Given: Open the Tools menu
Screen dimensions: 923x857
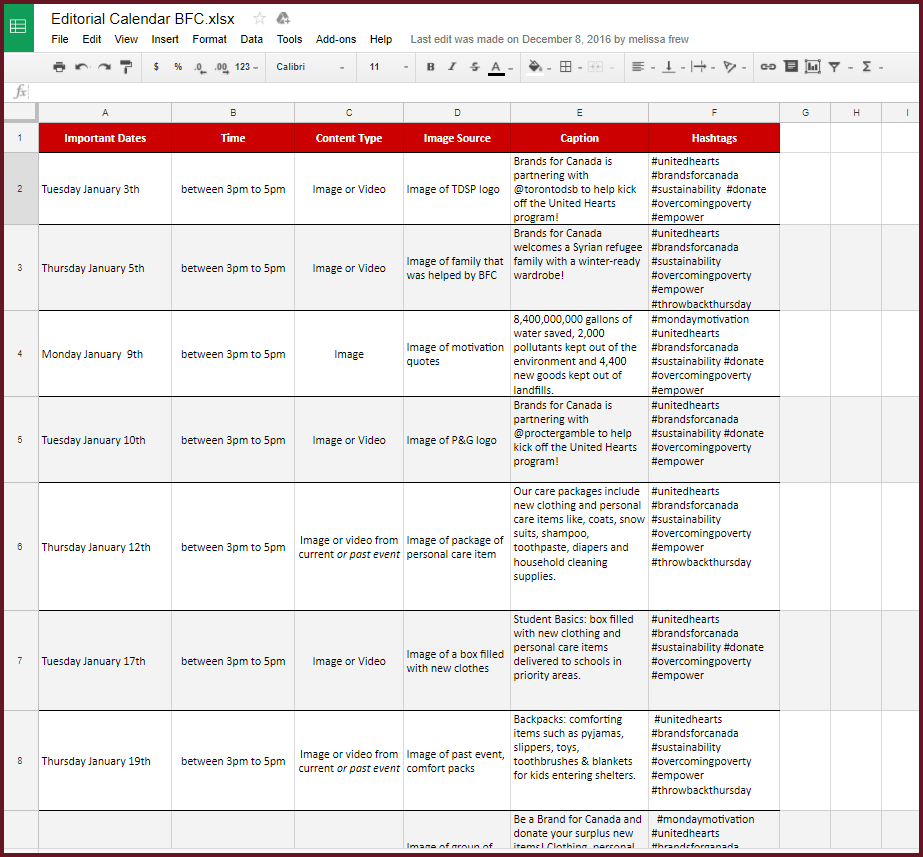Looking at the screenshot, I should pyautogui.click(x=289, y=39).
